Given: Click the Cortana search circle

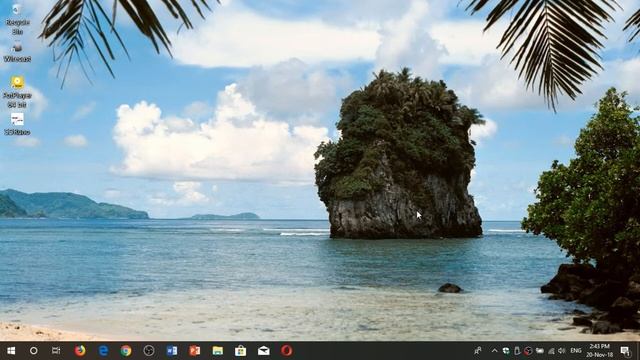Looking at the screenshot, I should 33,351.
